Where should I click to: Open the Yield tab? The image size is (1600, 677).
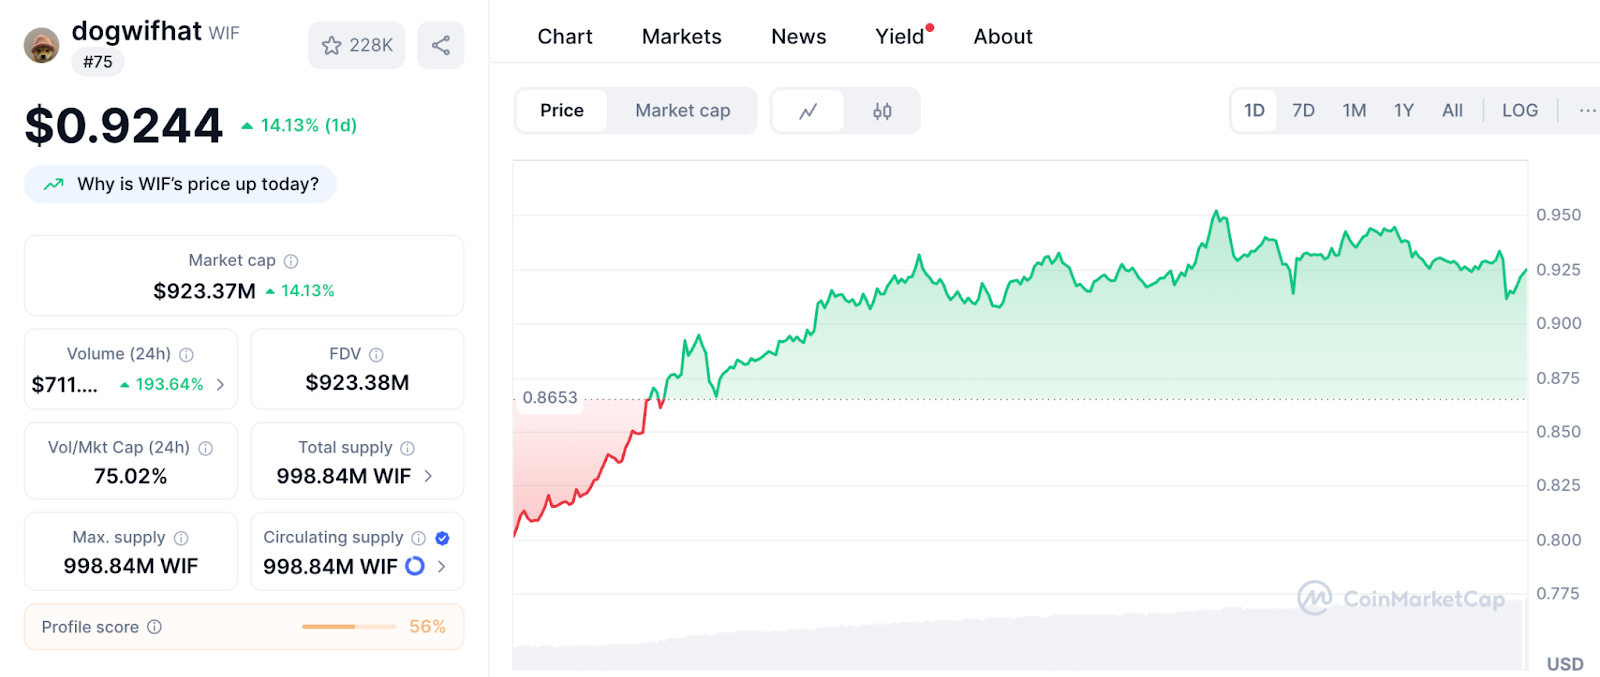(x=900, y=37)
